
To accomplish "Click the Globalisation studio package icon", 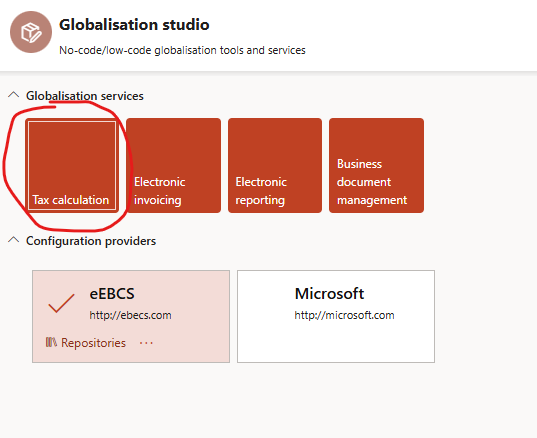I will tap(31, 32).
